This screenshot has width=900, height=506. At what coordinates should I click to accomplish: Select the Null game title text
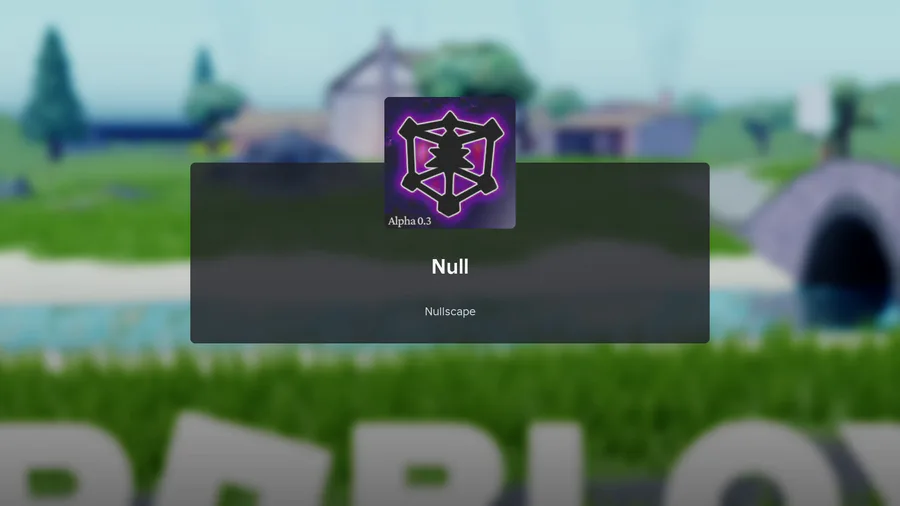450,266
